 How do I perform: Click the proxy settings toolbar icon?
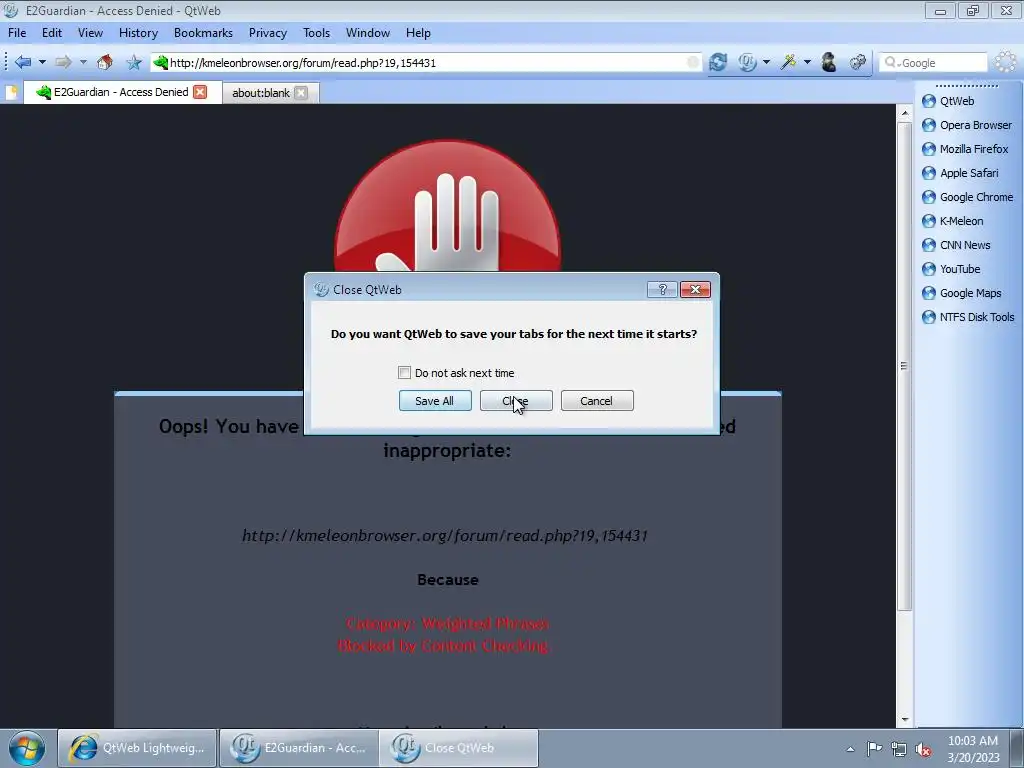click(858, 62)
